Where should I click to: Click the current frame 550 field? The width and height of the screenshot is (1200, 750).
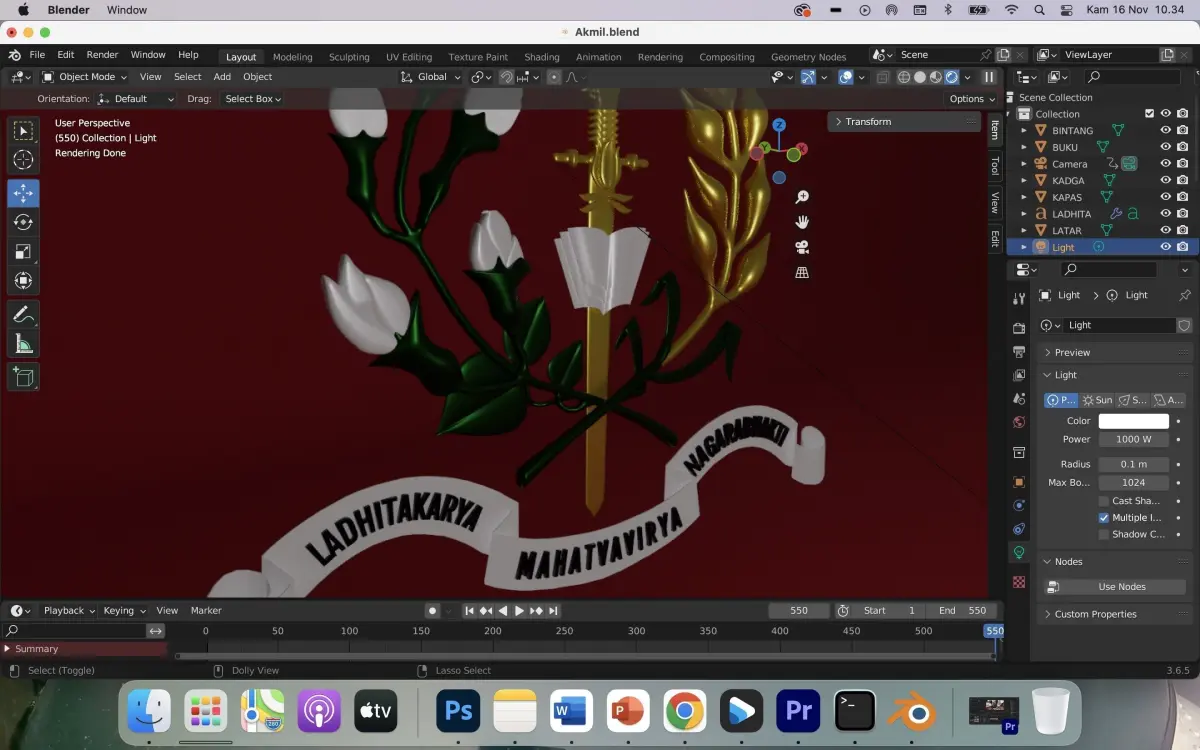(799, 610)
